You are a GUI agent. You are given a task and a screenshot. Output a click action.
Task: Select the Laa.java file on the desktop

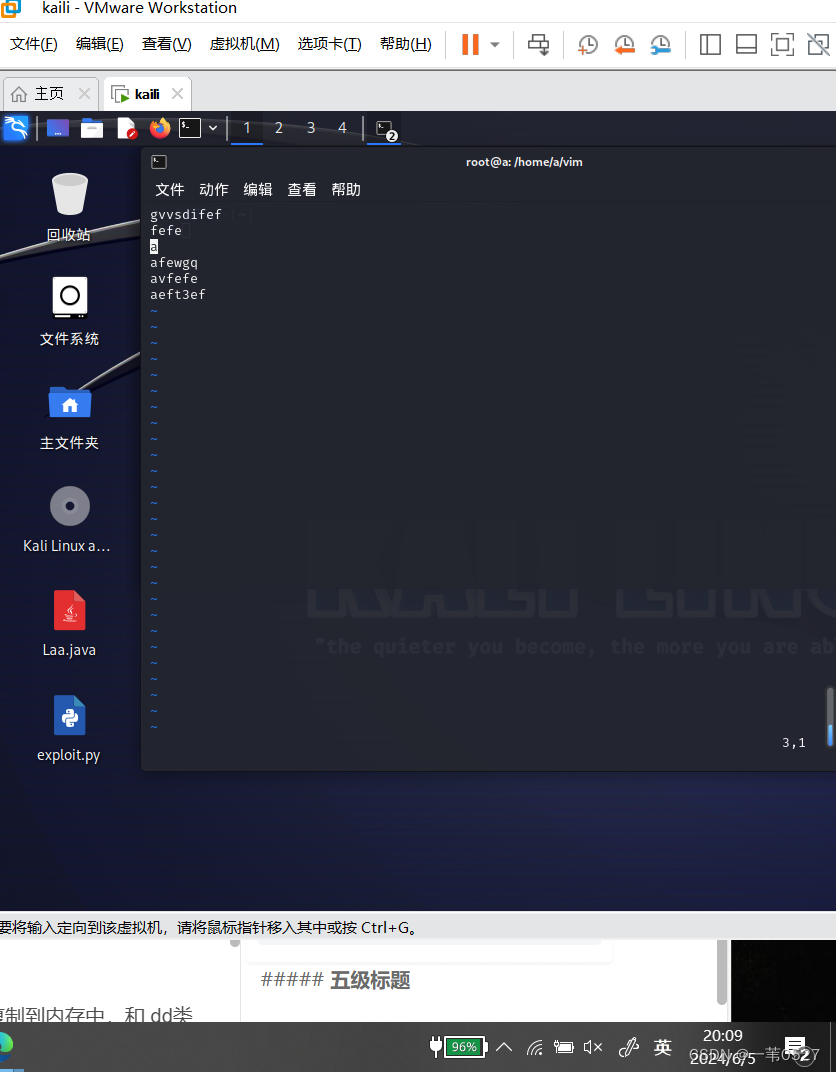click(x=69, y=624)
